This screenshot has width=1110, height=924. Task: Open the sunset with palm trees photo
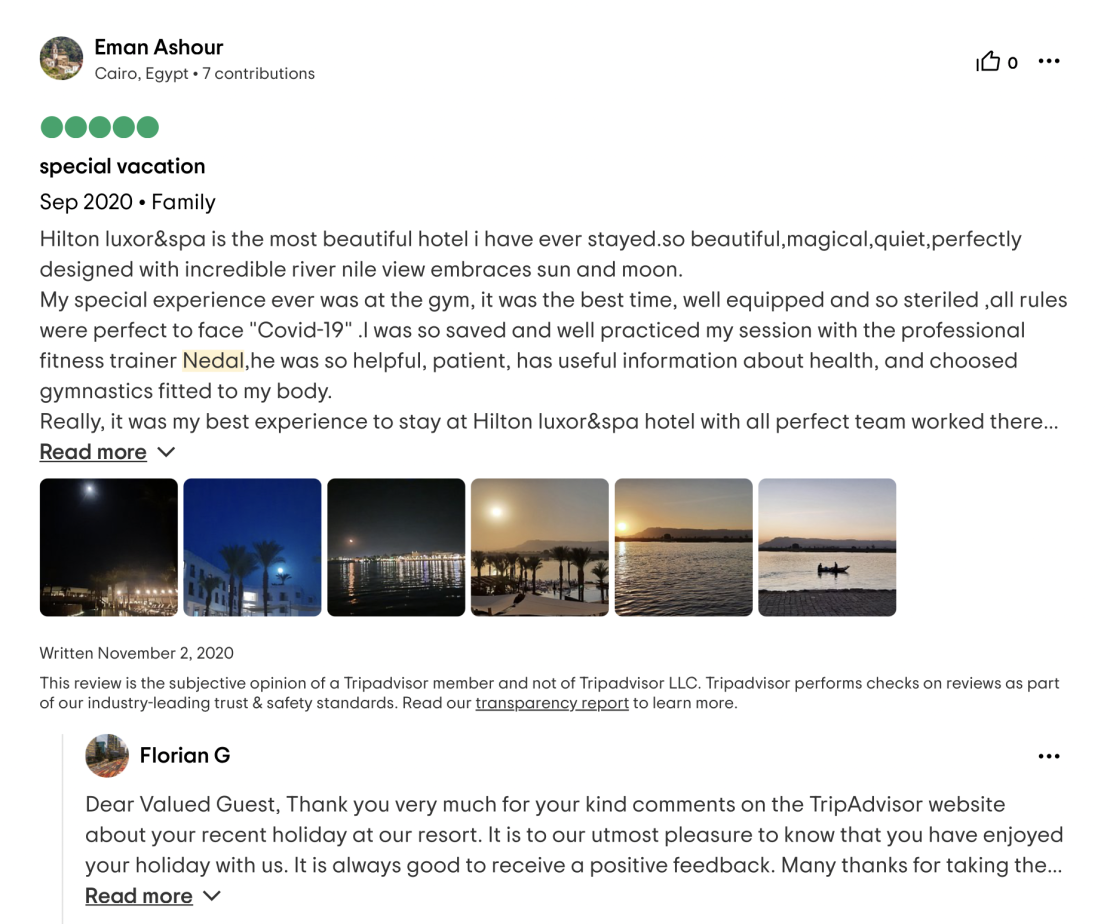click(x=539, y=547)
